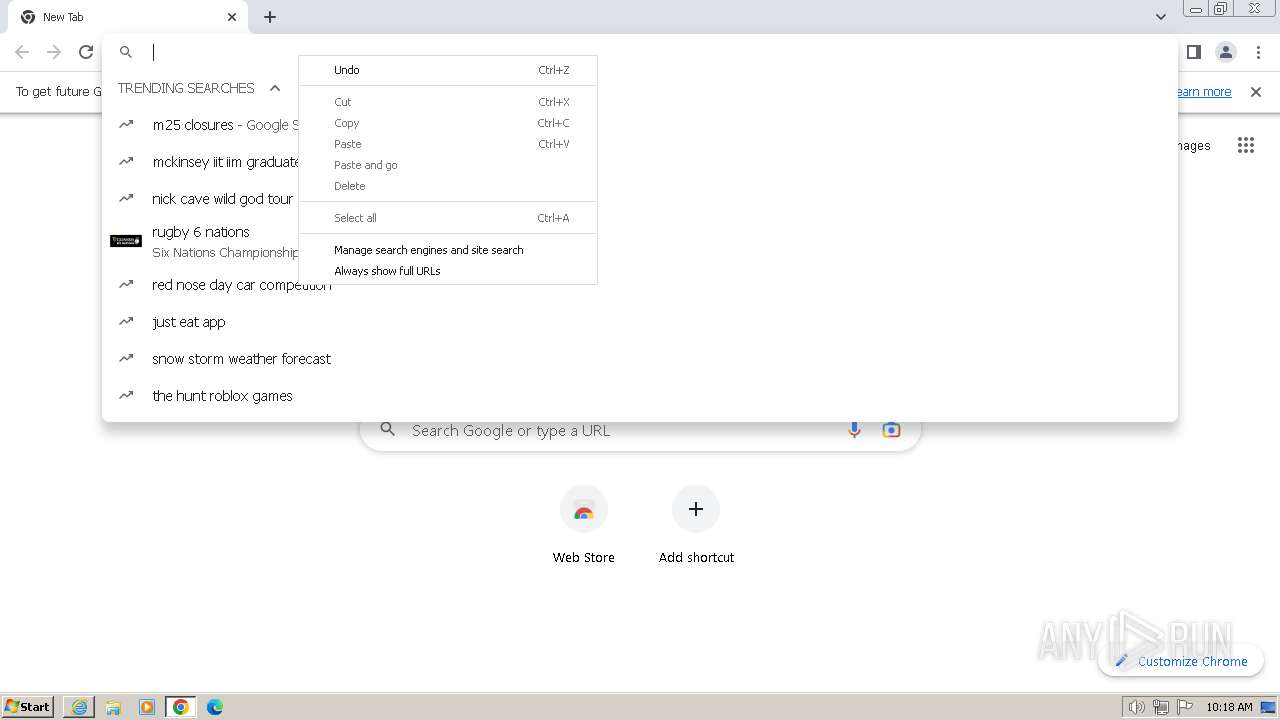
Task: Click the Search Google or type a URL box
Action: [x=640, y=430]
